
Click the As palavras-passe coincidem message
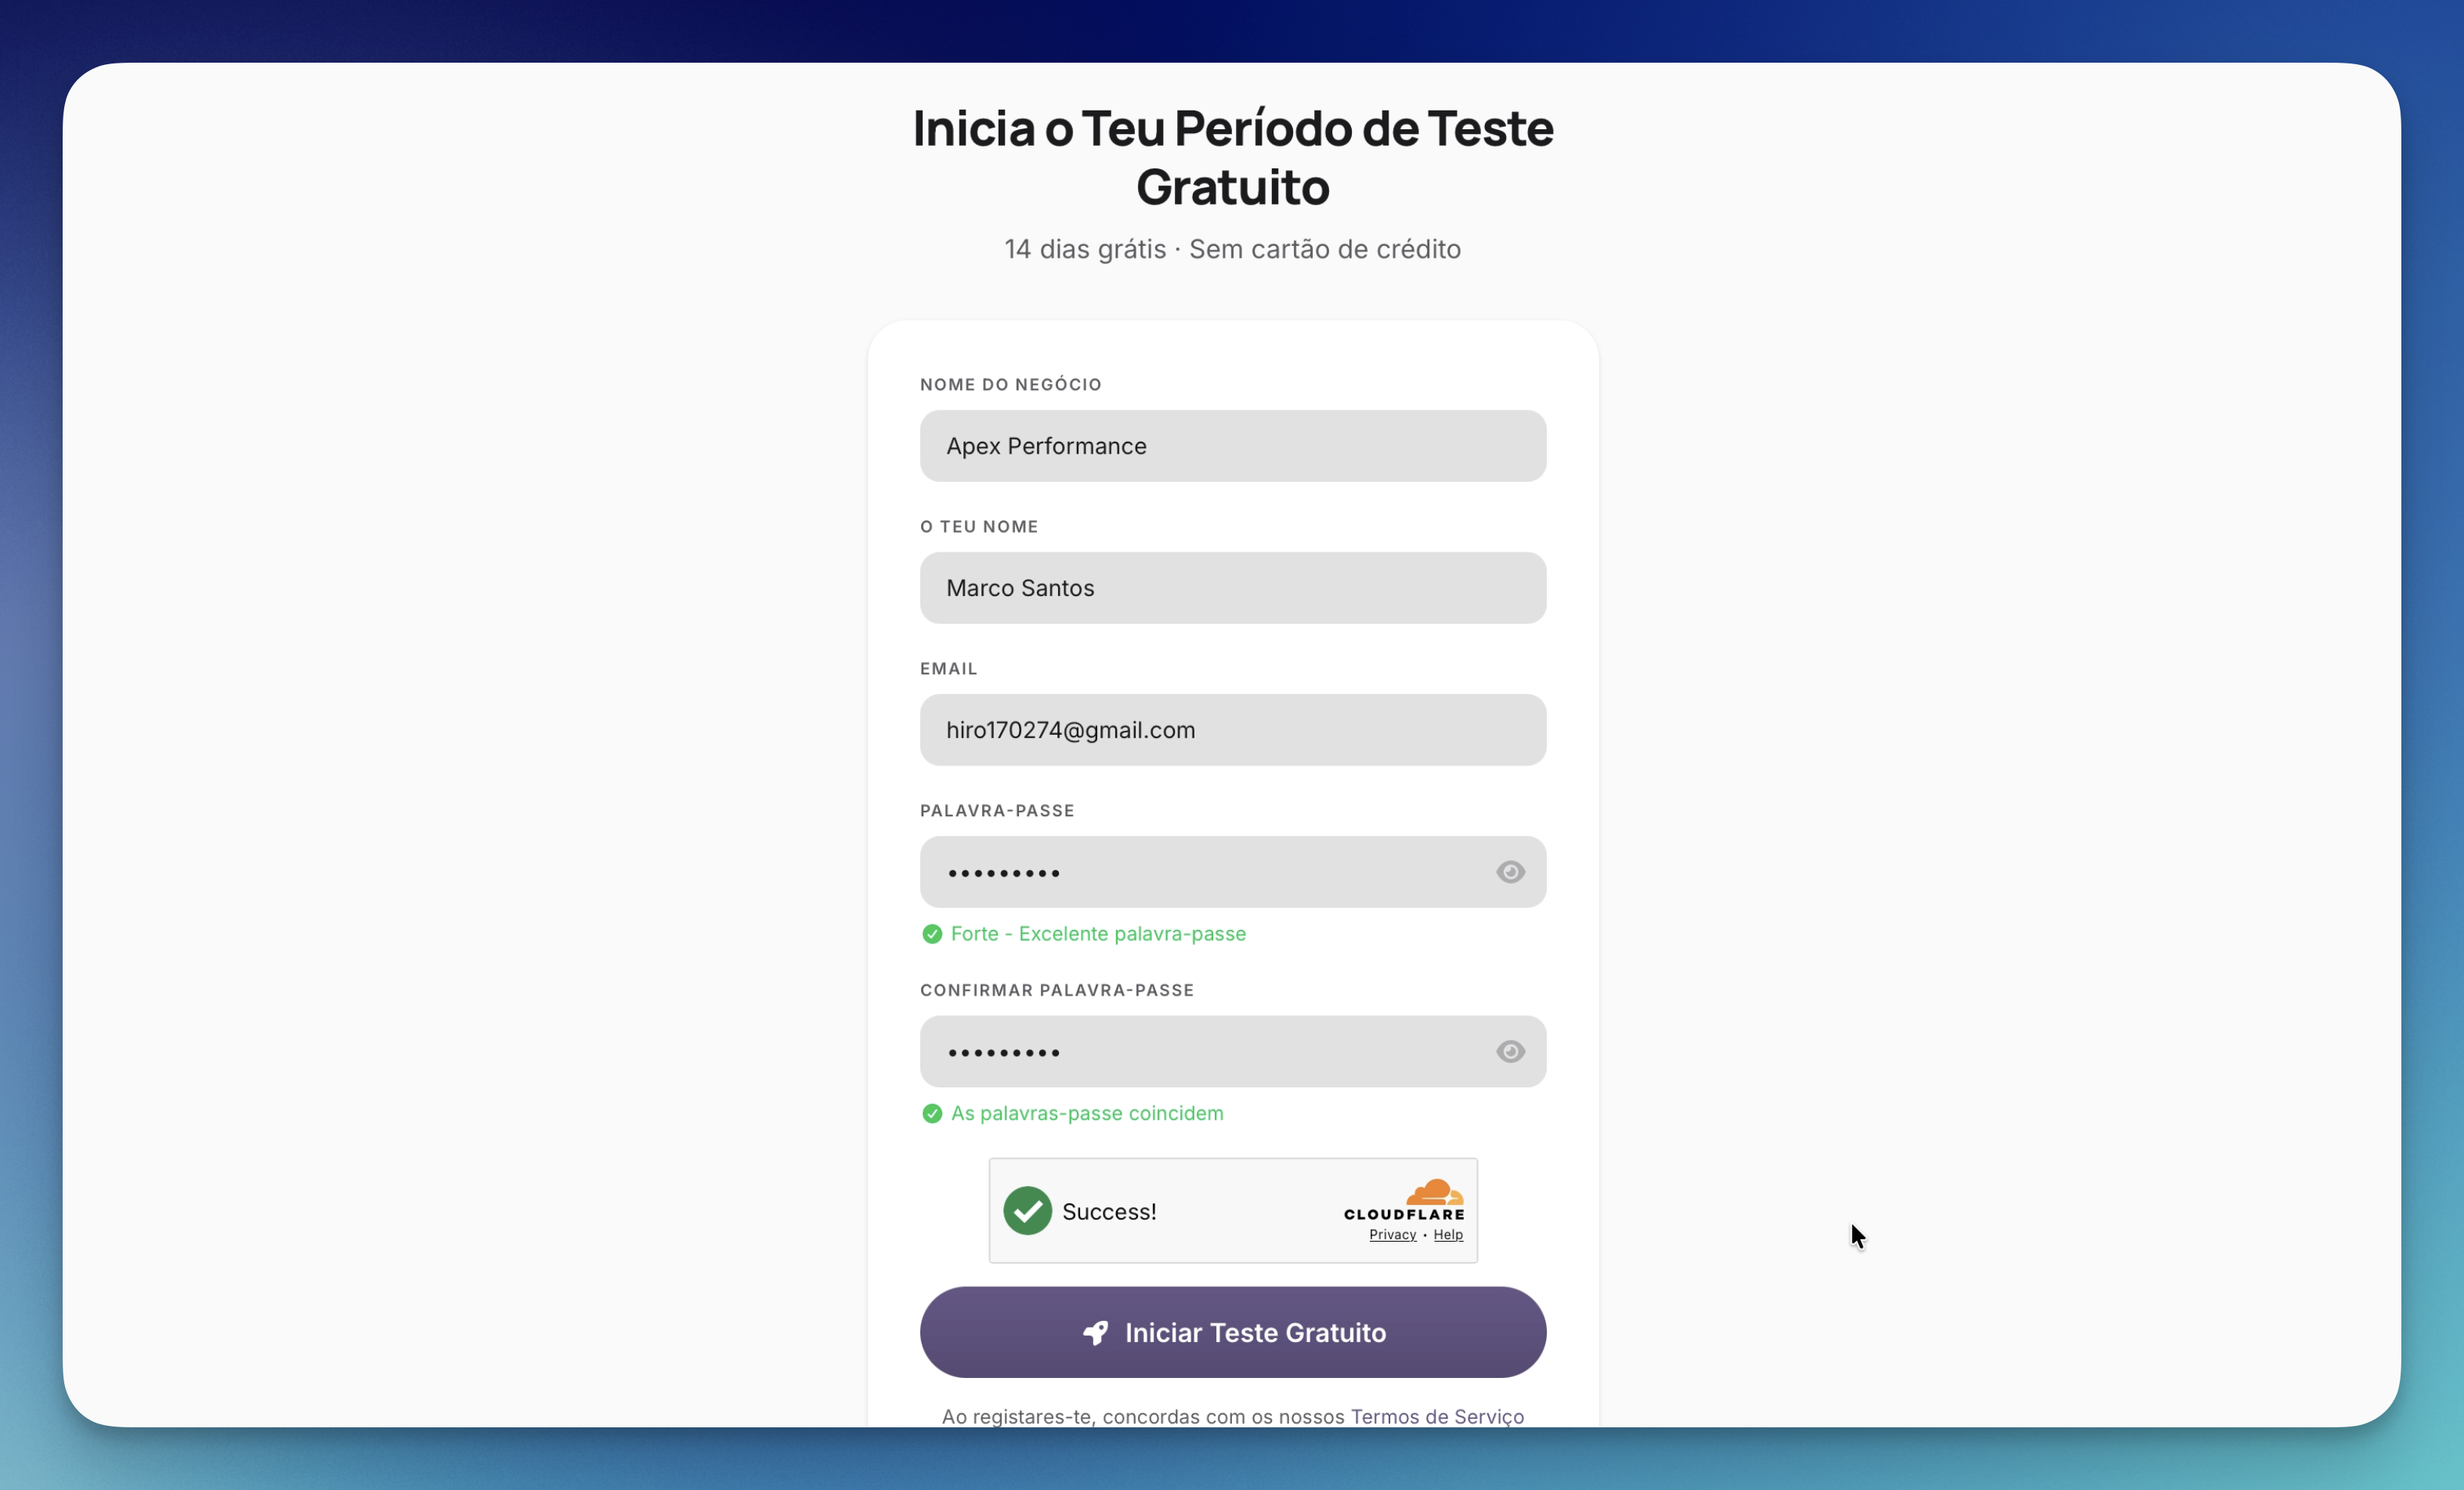[x=1086, y=1113]
